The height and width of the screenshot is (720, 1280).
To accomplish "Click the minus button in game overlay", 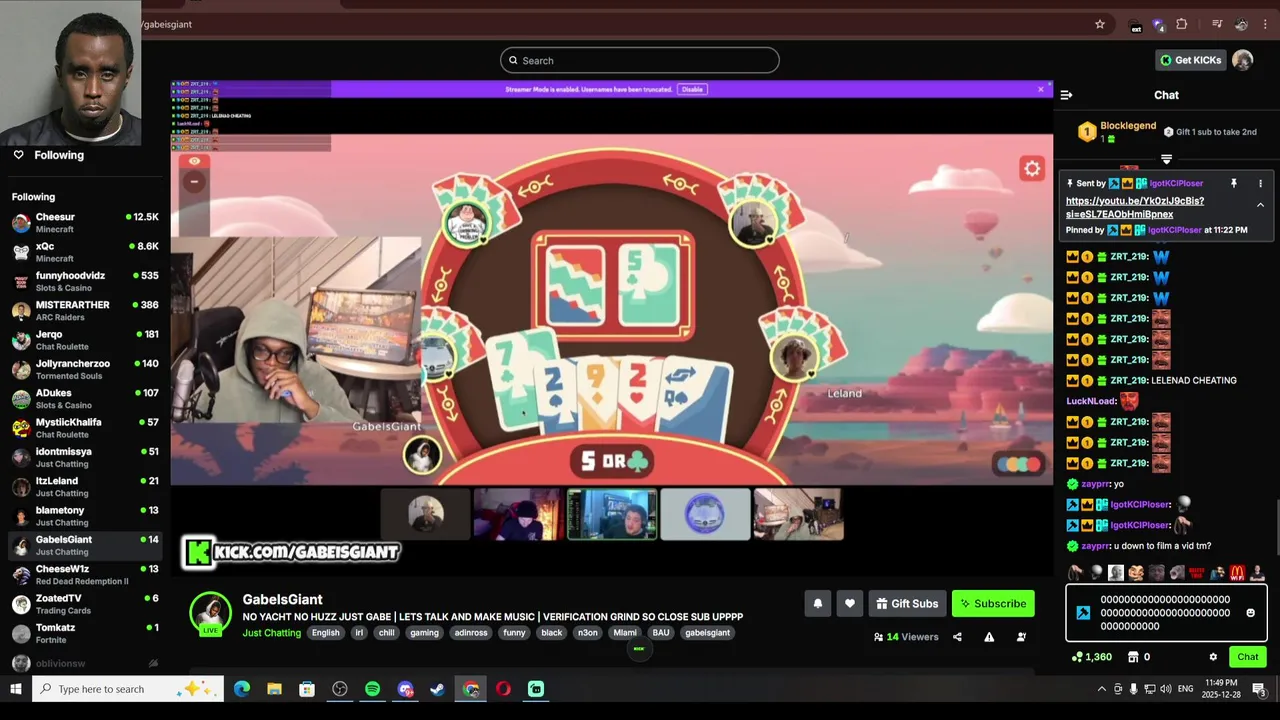I will (195, 181).
